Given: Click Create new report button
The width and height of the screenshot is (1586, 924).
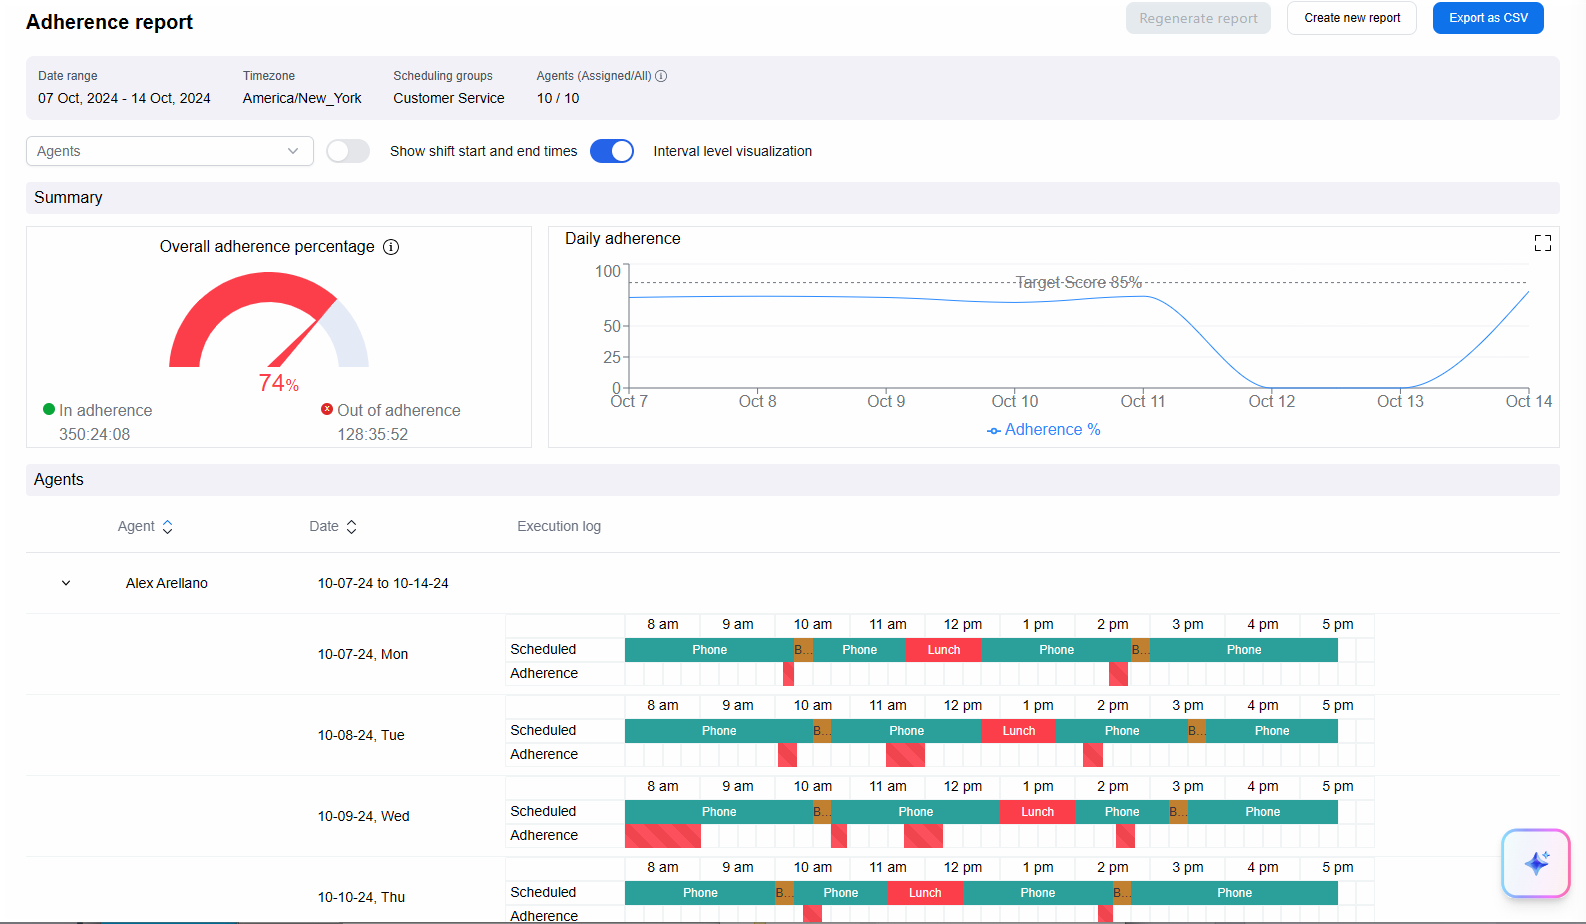Looking at the screenshot, I should [x=1351, y=18].
